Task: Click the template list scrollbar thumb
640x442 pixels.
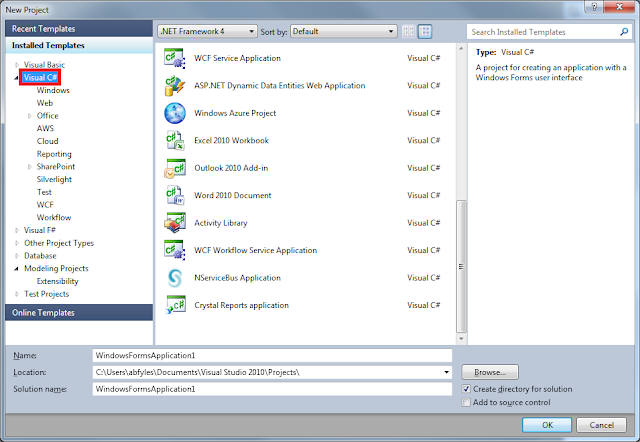Action: pos(461,266)
